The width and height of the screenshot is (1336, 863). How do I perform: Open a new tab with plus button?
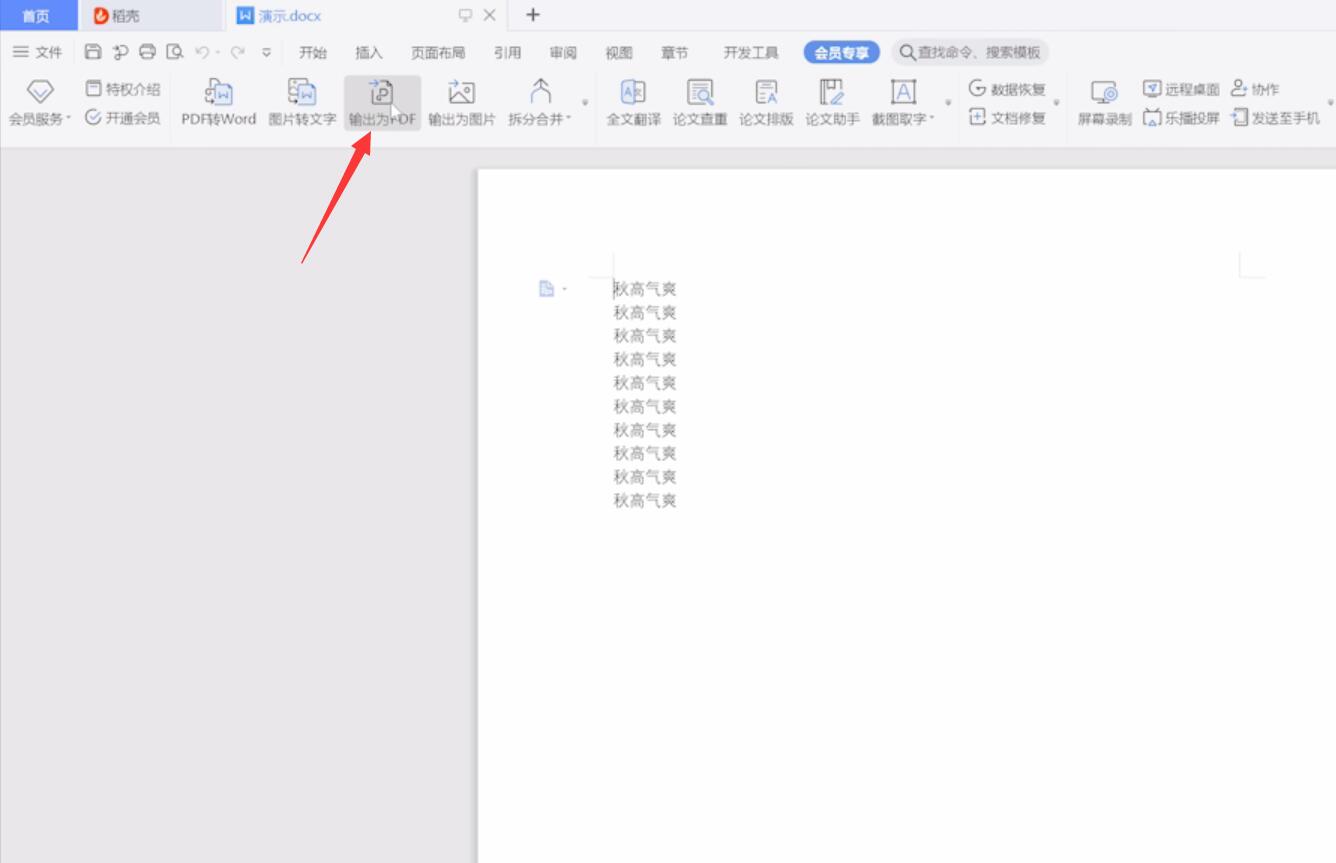(533, 15)
